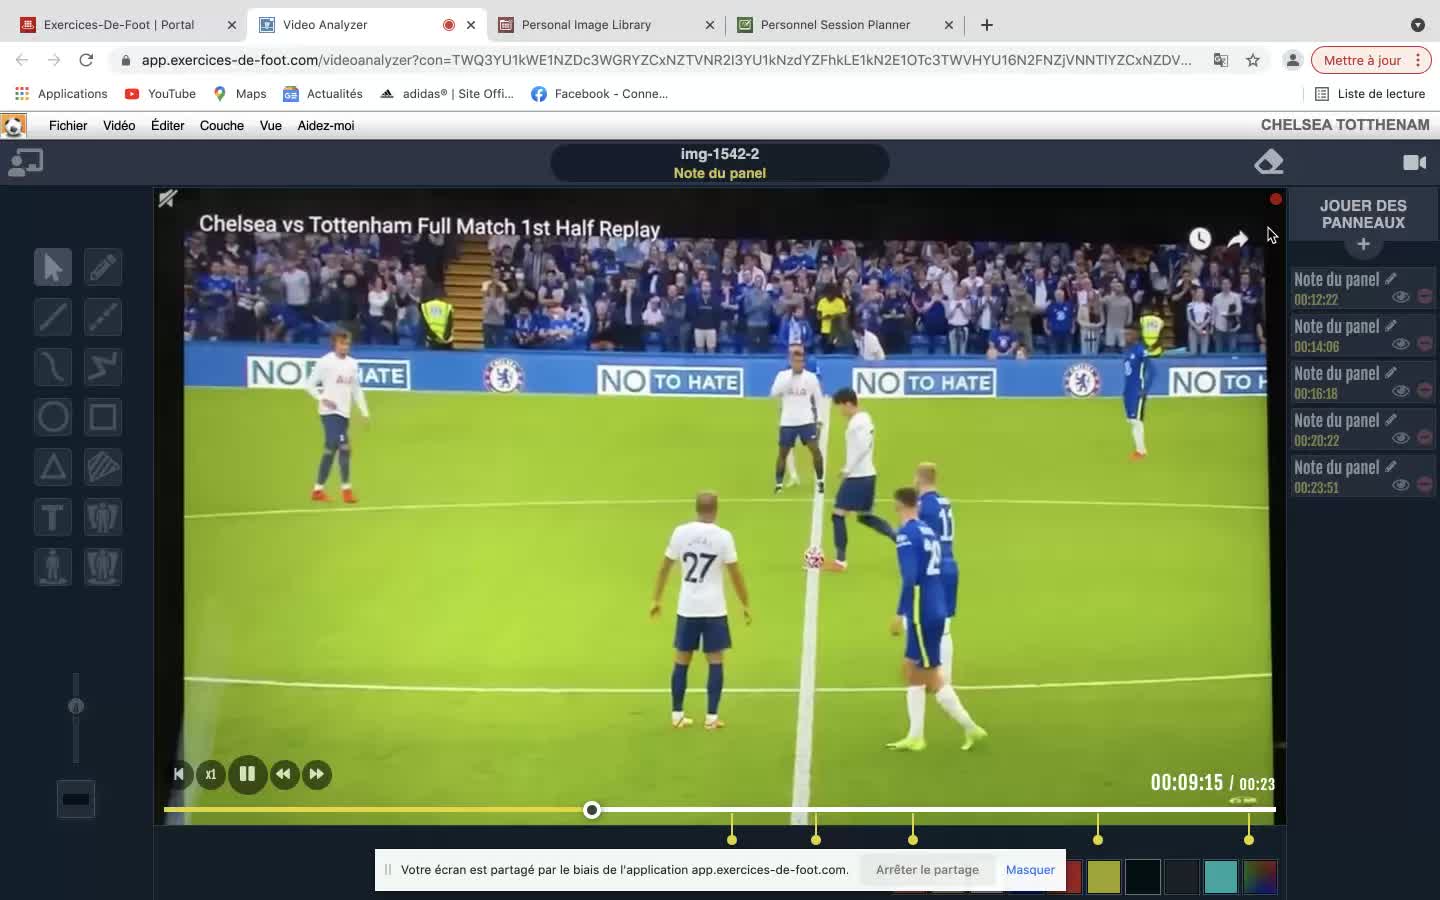Click the eraser icon in top bar

[x=1269, y=162]
